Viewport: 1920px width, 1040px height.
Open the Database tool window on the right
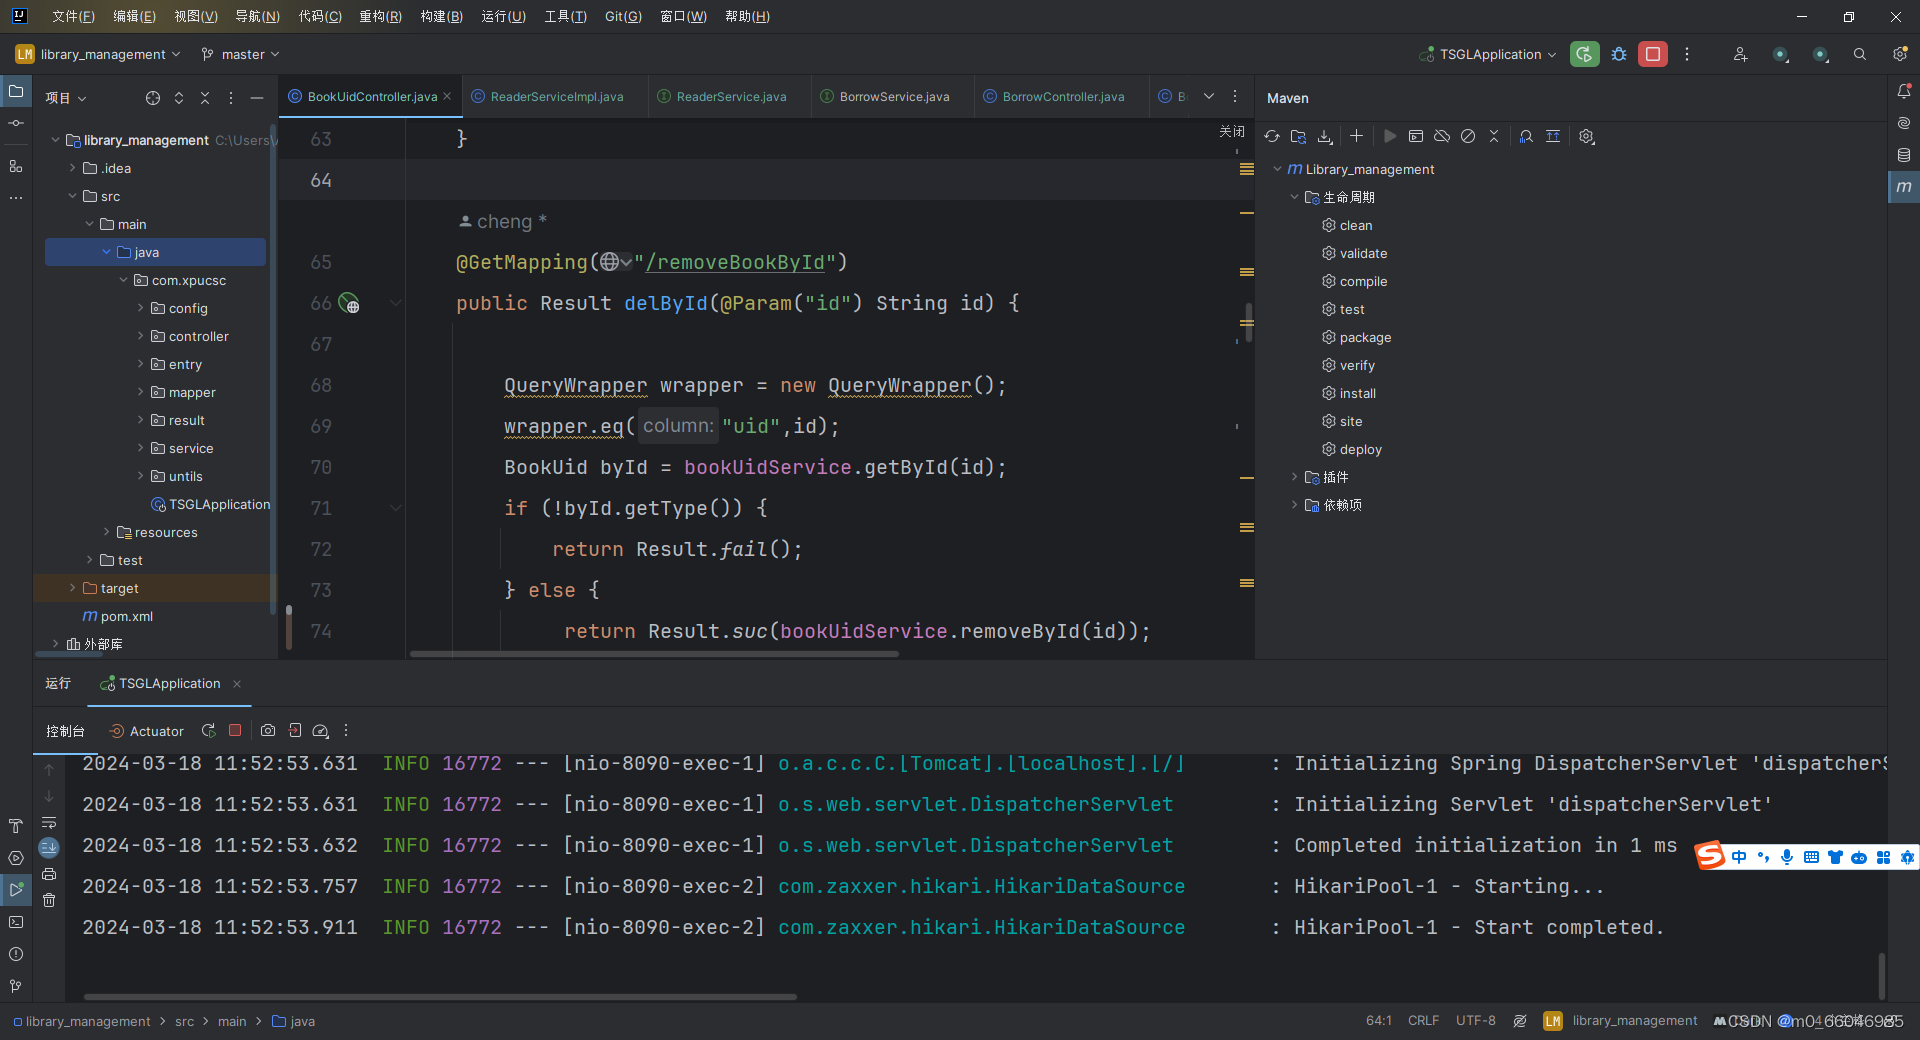pyautogui.click(x=1904, y=155)
